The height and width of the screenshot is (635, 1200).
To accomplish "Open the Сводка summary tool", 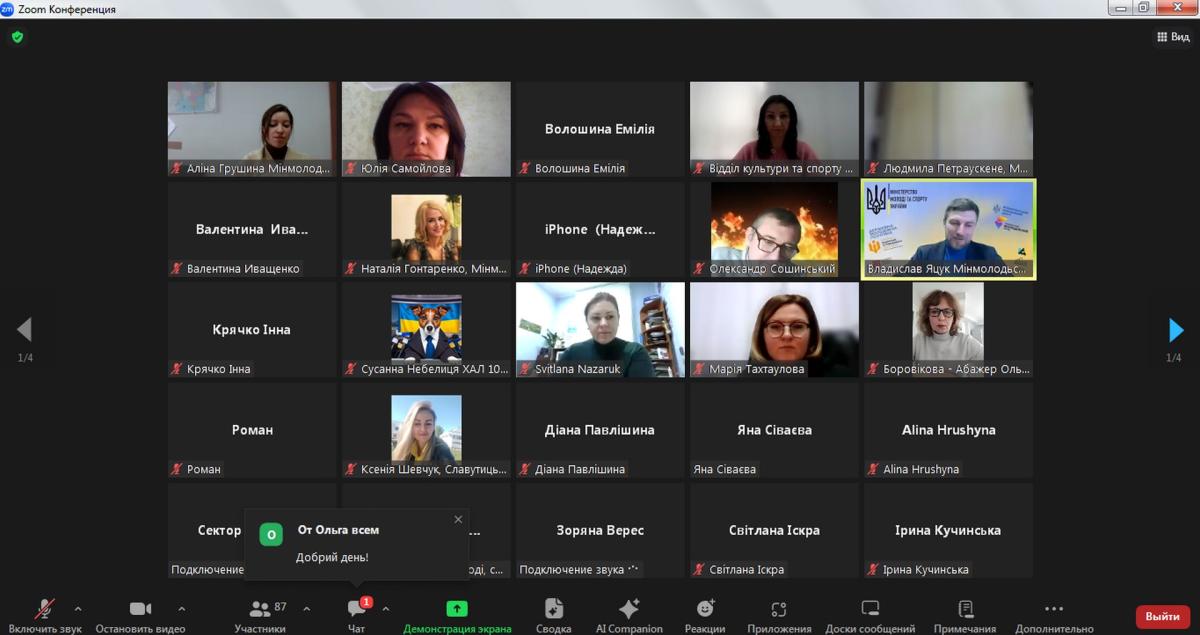I will point(553,615).
